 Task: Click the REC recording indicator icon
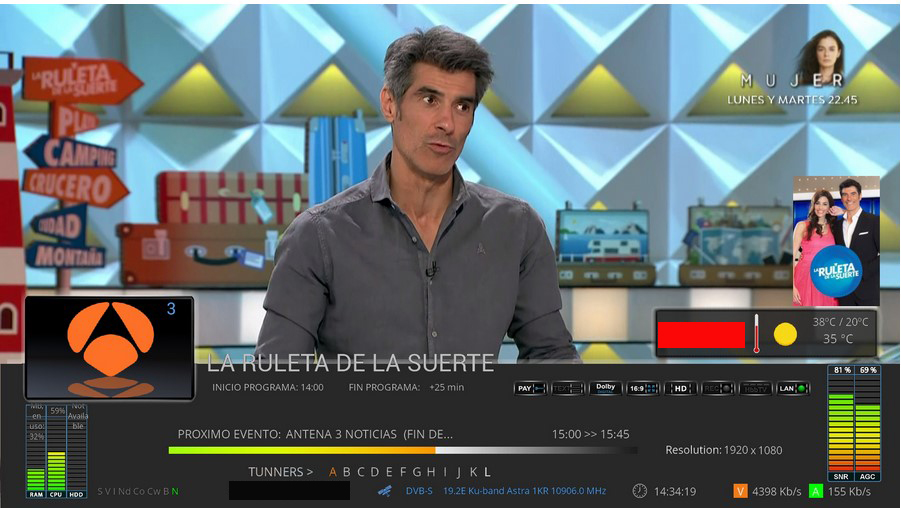click(x=718, y=388)
